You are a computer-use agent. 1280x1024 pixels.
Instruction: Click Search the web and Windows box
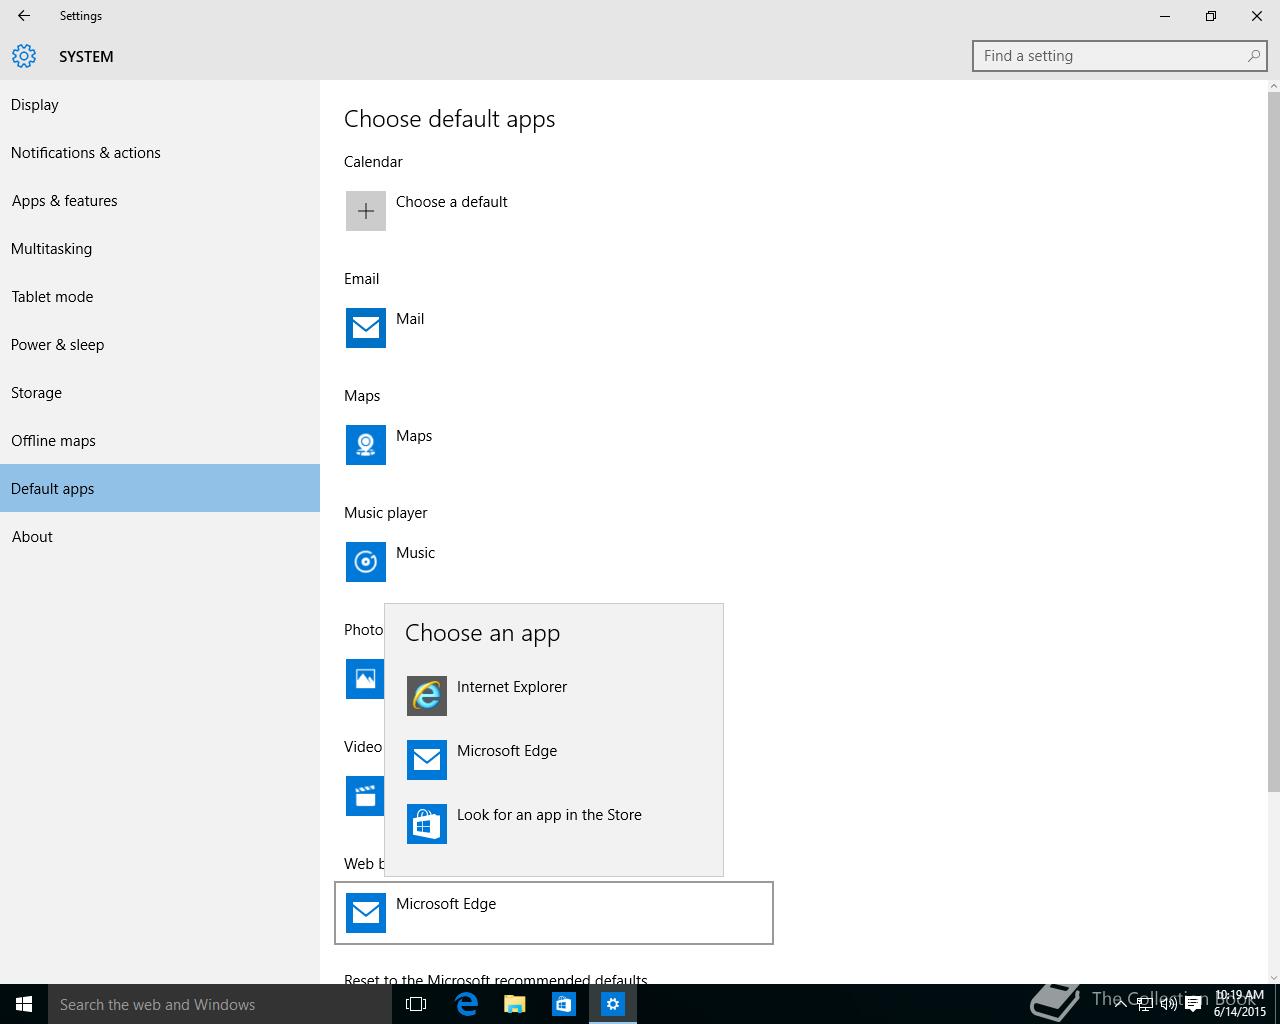(220, 1004)
